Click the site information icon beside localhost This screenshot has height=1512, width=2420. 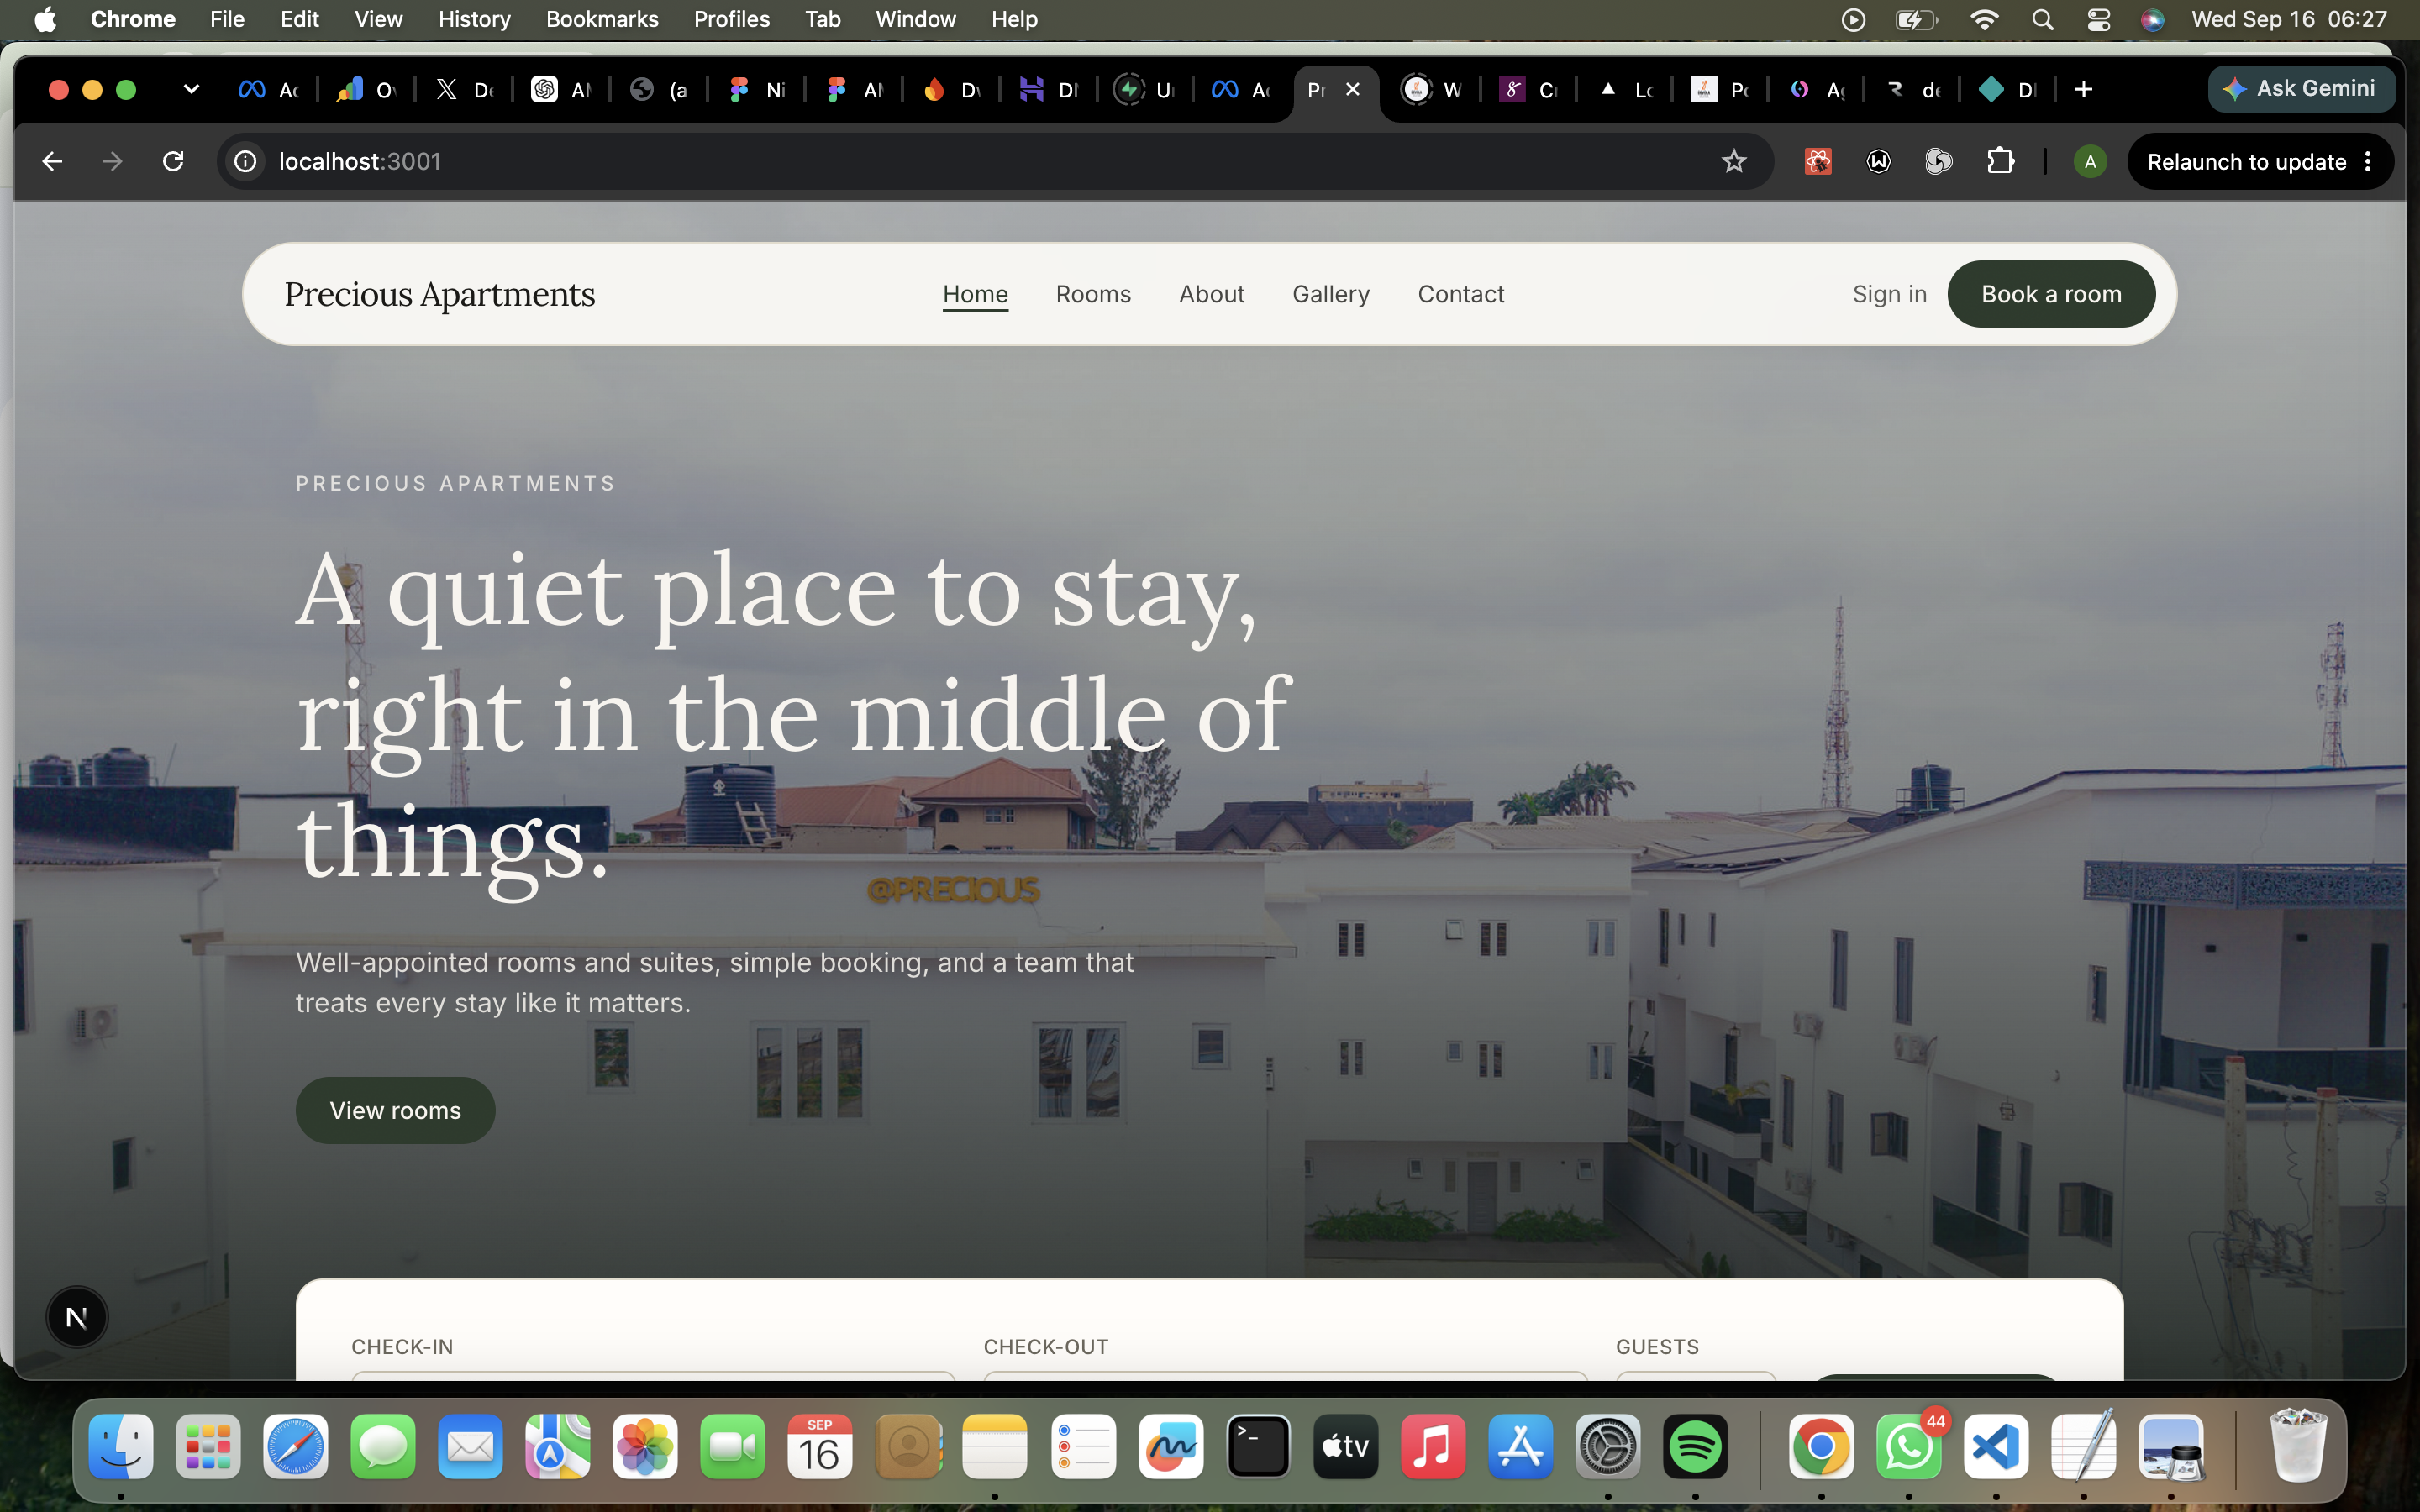(245, 161)
